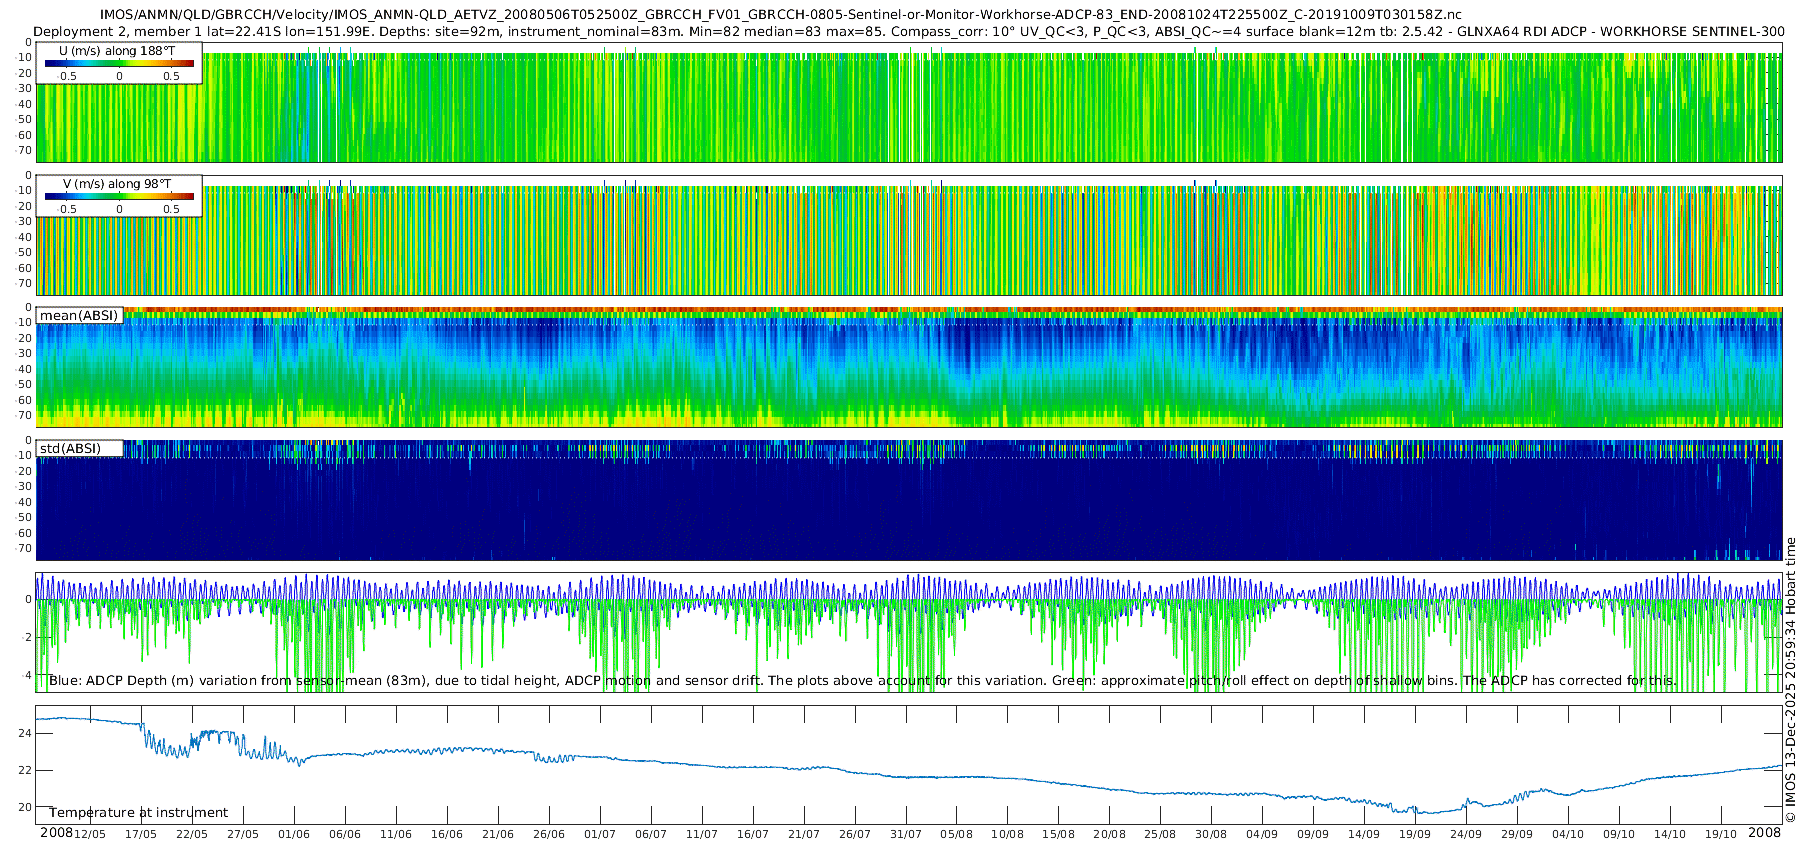Click the Deployment 2 metadata subtitle line

pos(908,32)
